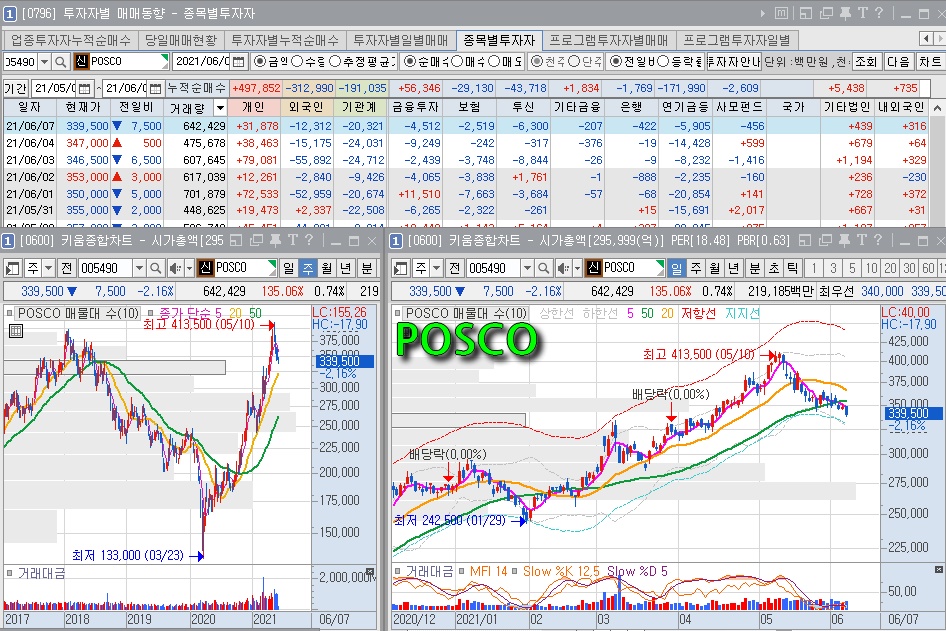946x631 pixels.
Task: Select the 수량 radio button
Action: [297, 62]
